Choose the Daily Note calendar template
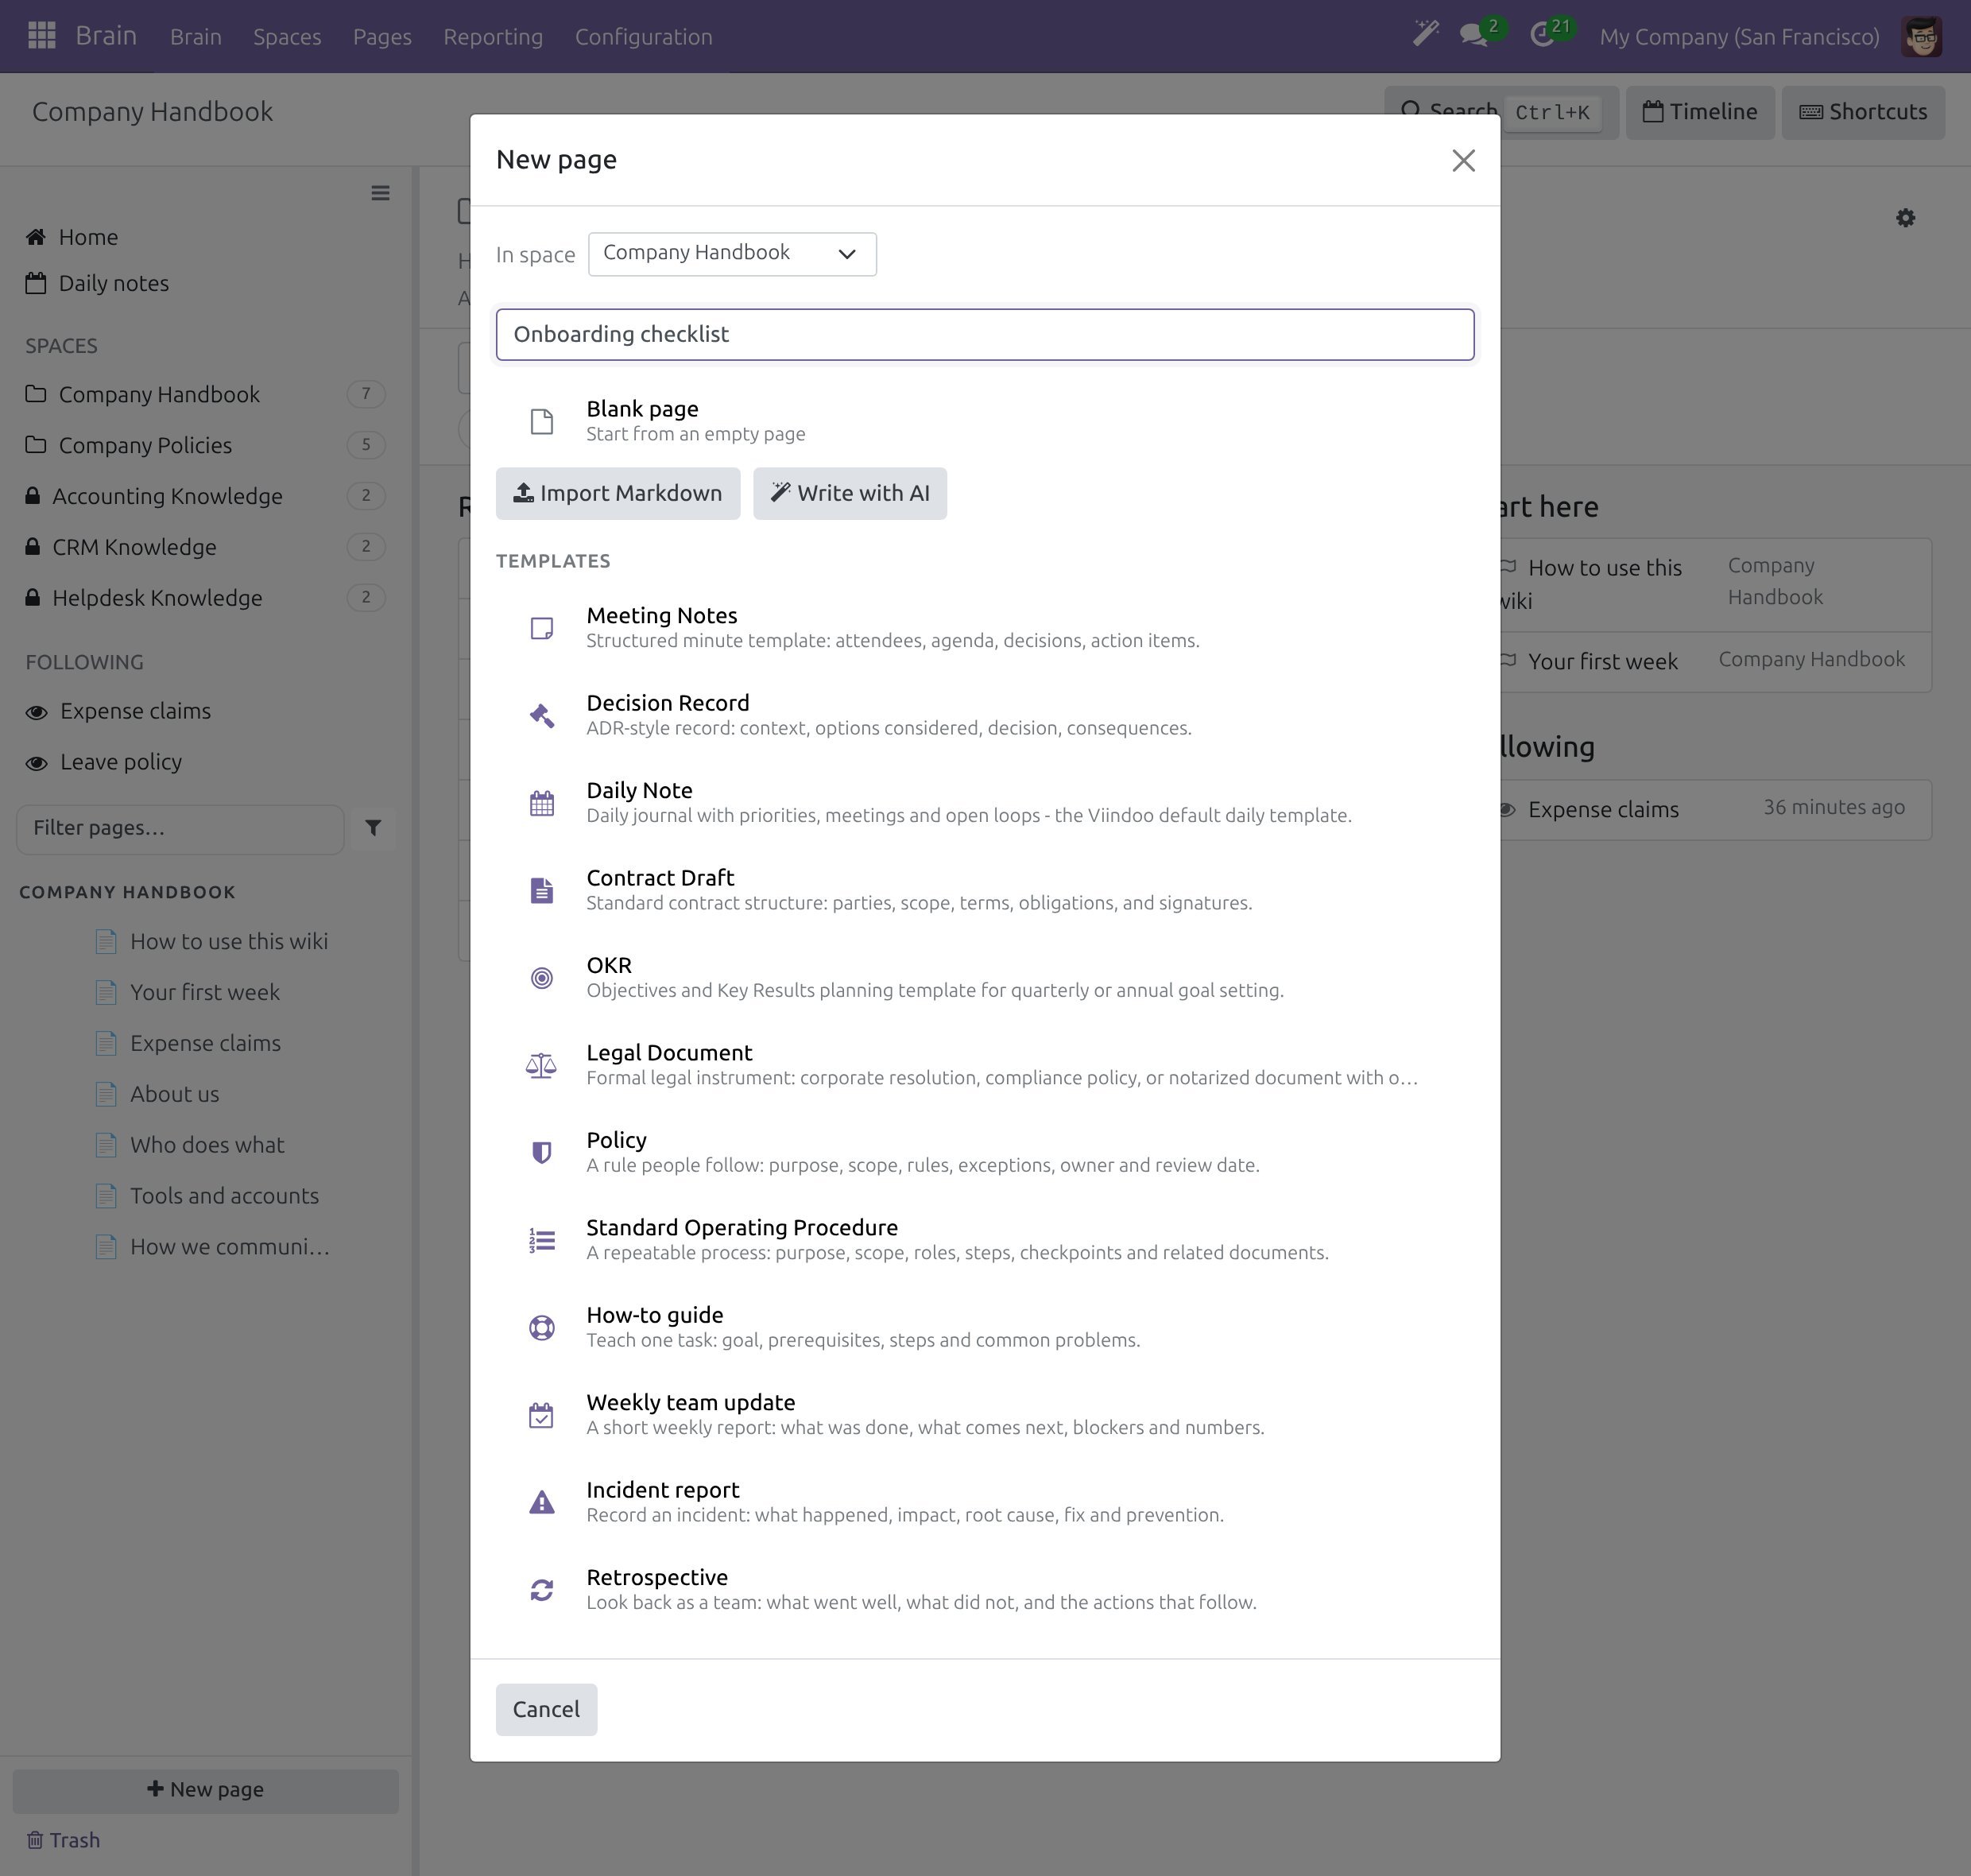 [x=985, y=803]
